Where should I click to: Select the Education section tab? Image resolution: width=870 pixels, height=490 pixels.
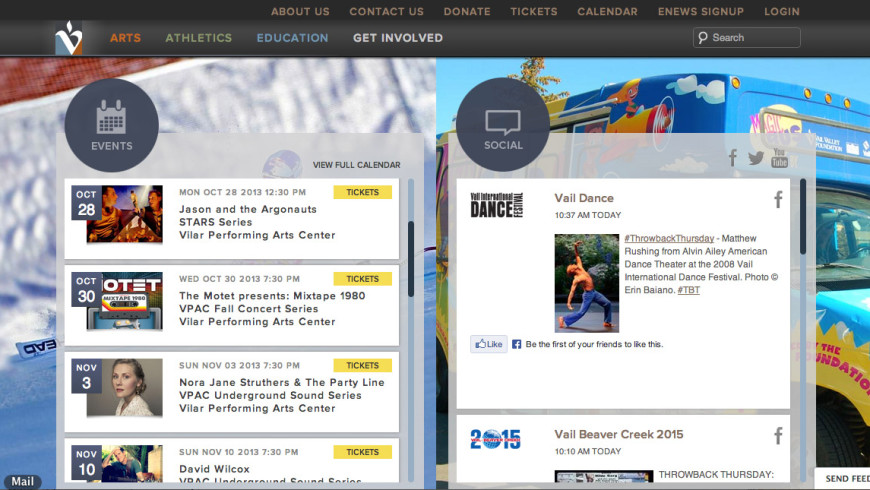(292, 38)
